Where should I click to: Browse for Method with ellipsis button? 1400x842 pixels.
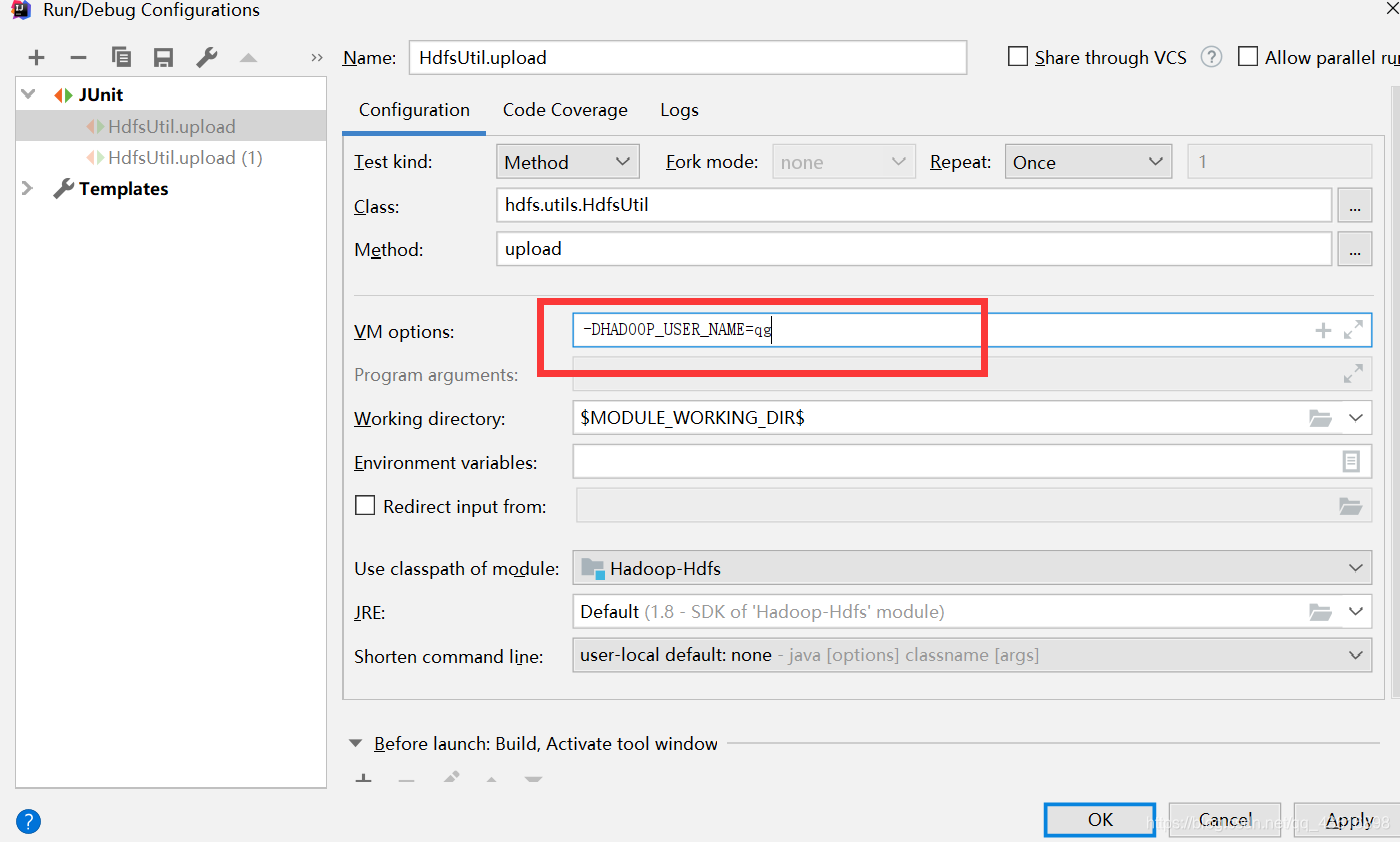[1354, 249]
